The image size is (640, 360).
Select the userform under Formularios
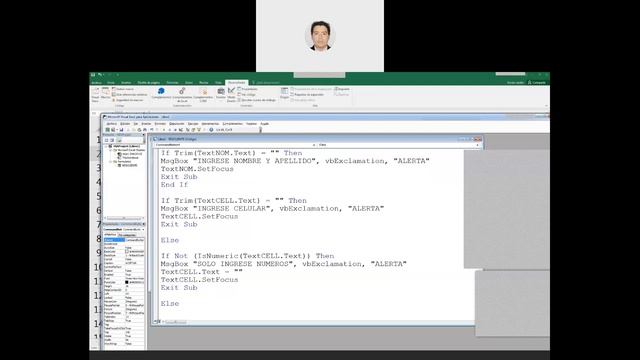click(x=129, y=165)
